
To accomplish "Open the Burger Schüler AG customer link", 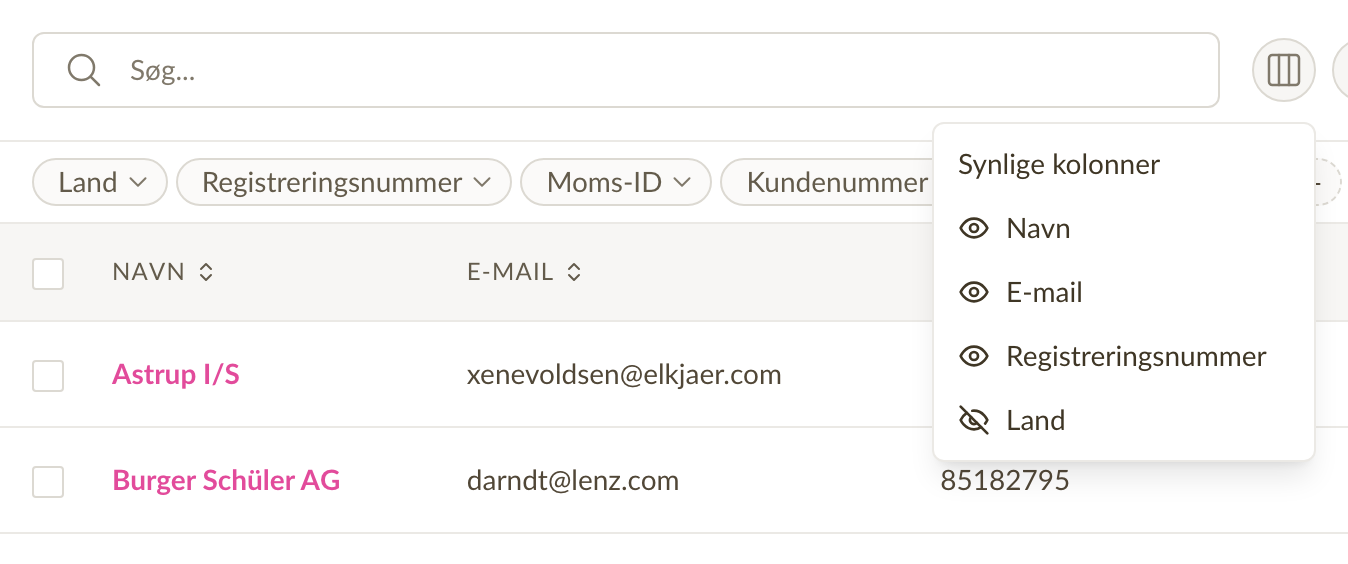I will pyautogui.click(x=226, y=481).
